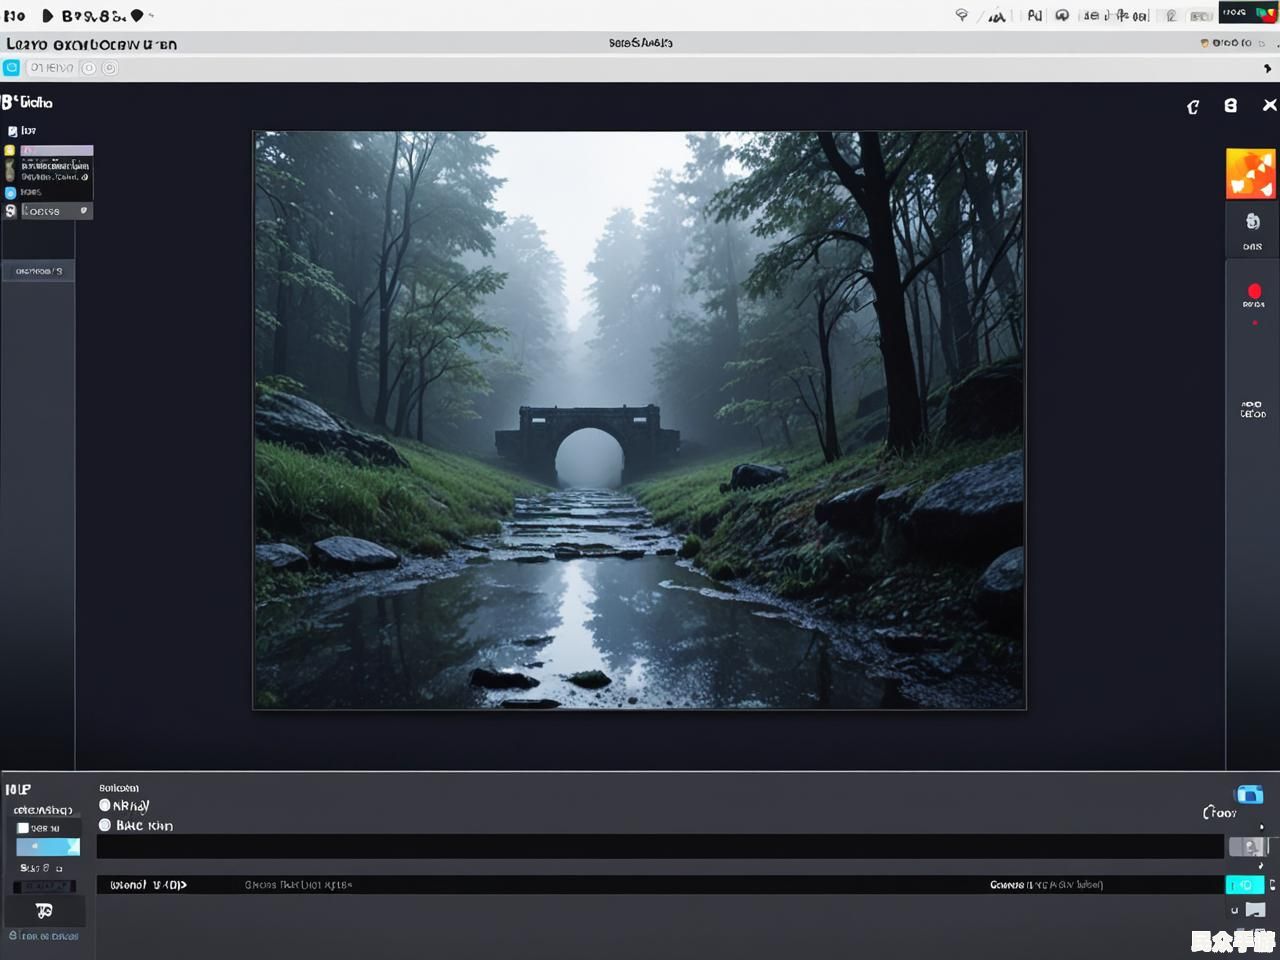Click the save icon above the preview
The image size is (1280, 960).
pyautogui.click(x=1231, y=105)
